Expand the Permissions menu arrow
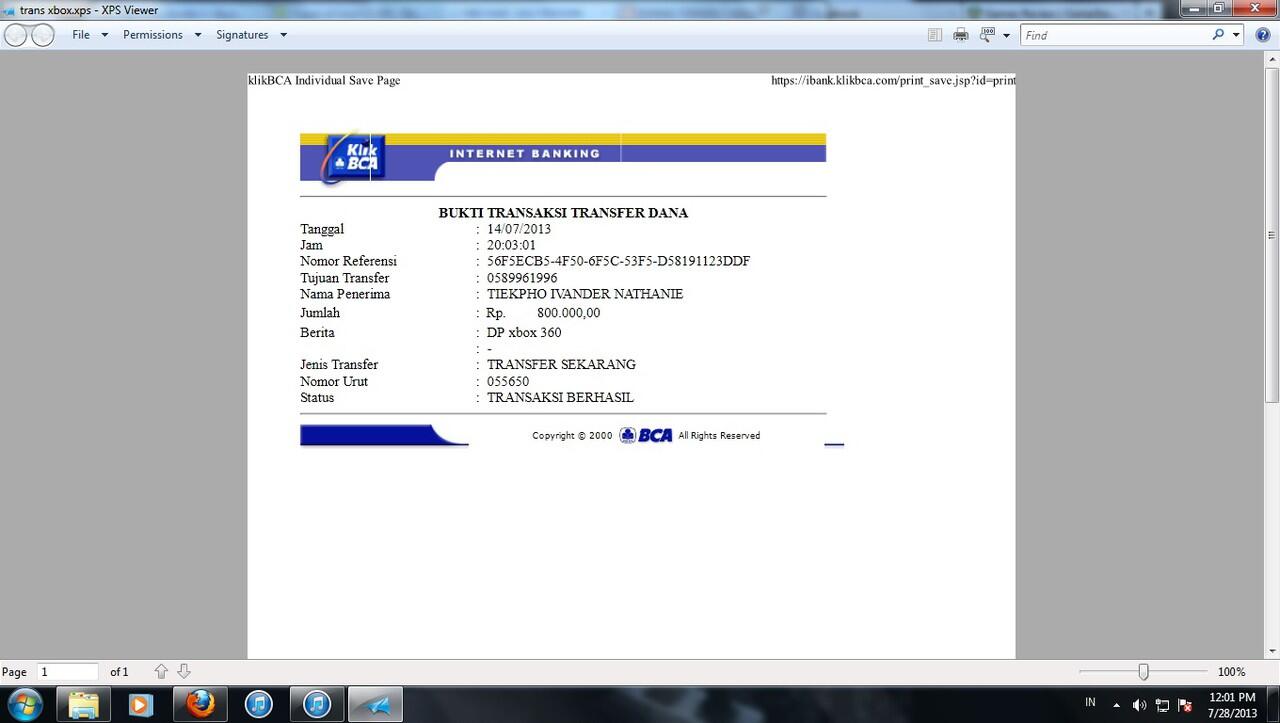The image size is (1280, 723). pyautogui.click(x=197, y=35)
